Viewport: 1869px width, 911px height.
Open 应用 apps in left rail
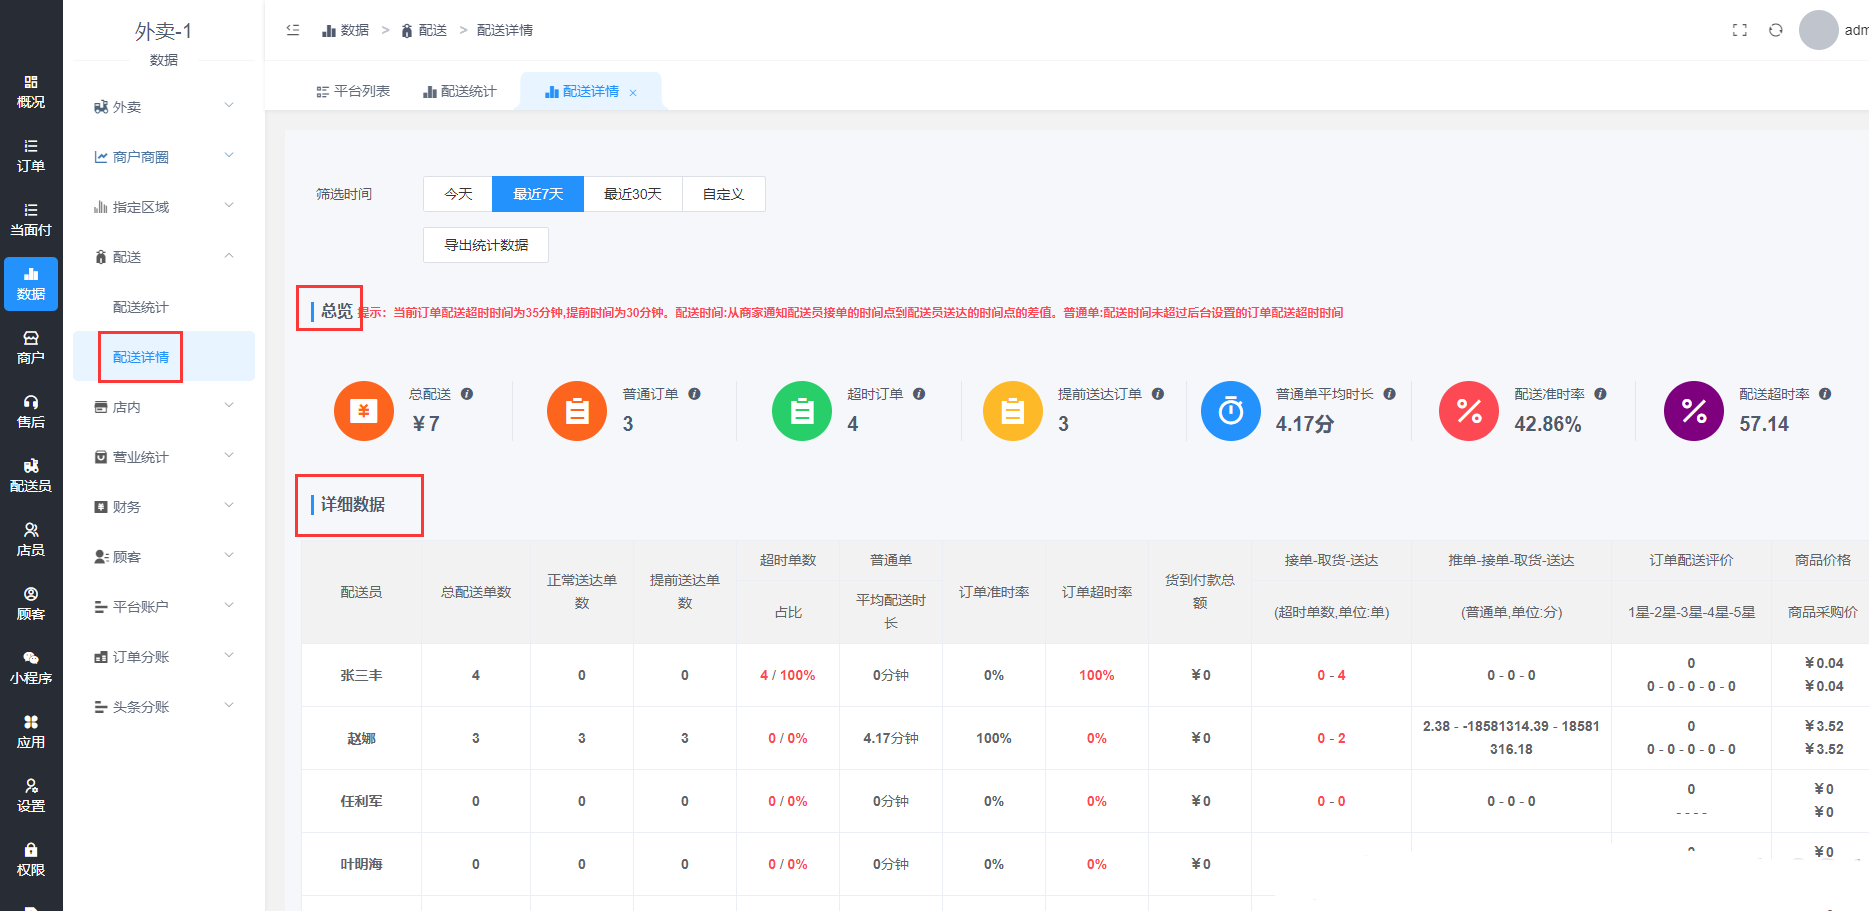pyautogui.click(x=31, y=732)
